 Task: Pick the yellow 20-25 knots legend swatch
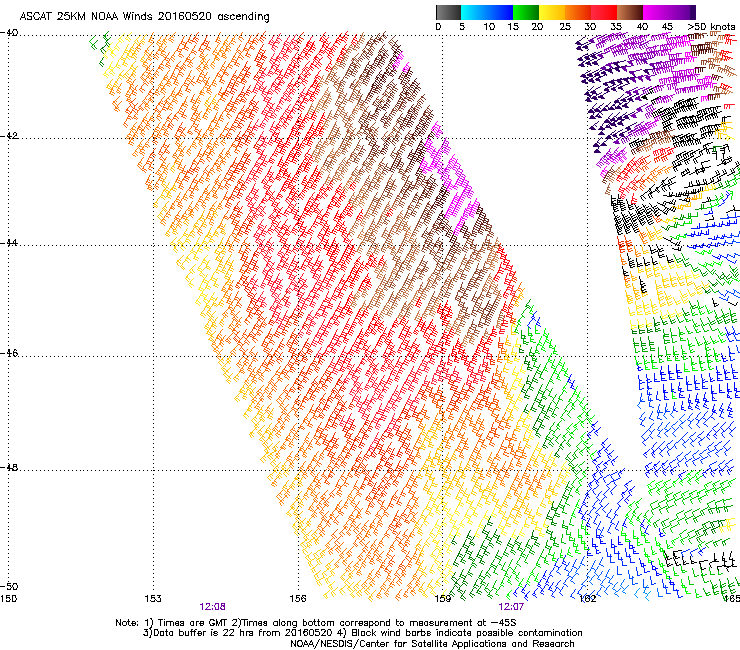(x=552, y=12)
